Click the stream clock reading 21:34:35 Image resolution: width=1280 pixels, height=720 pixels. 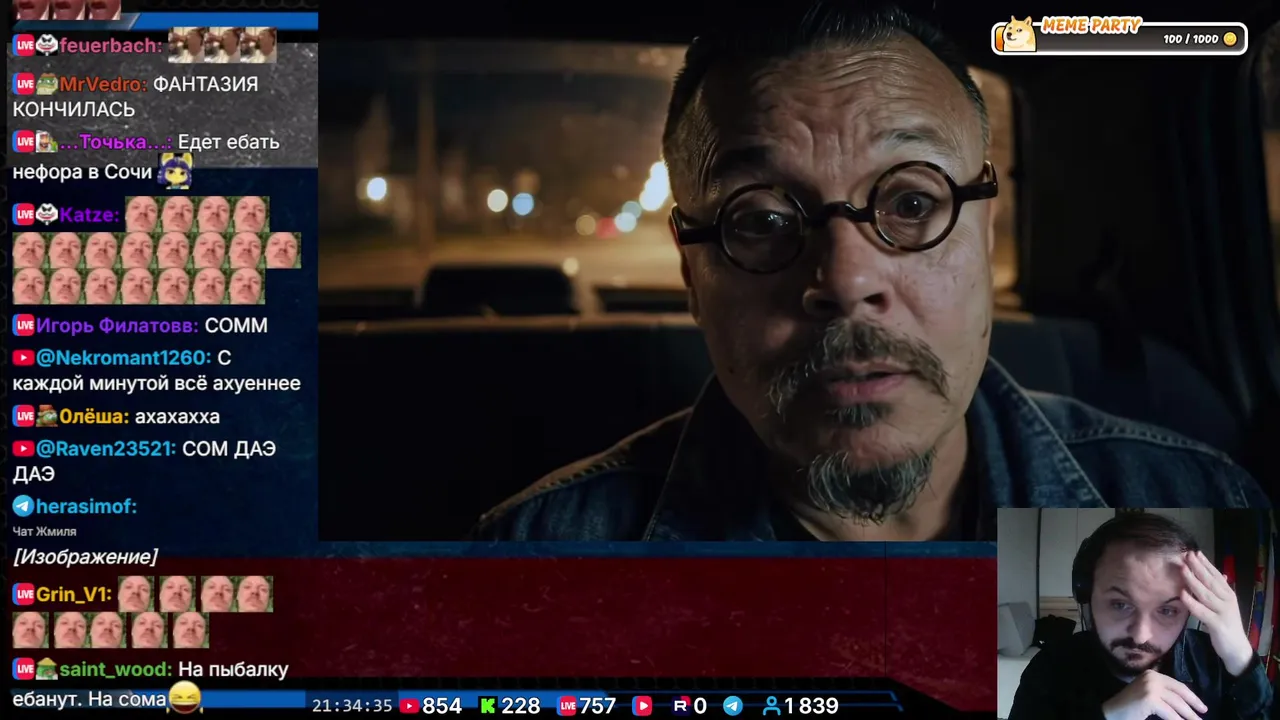[352, 706]
